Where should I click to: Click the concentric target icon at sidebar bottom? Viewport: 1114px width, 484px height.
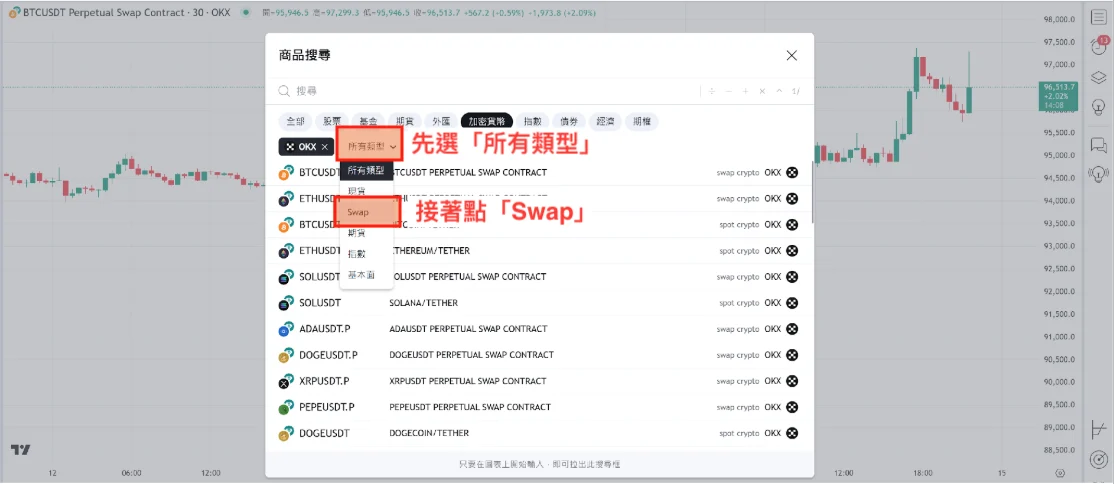click(x=1098, y=459)
